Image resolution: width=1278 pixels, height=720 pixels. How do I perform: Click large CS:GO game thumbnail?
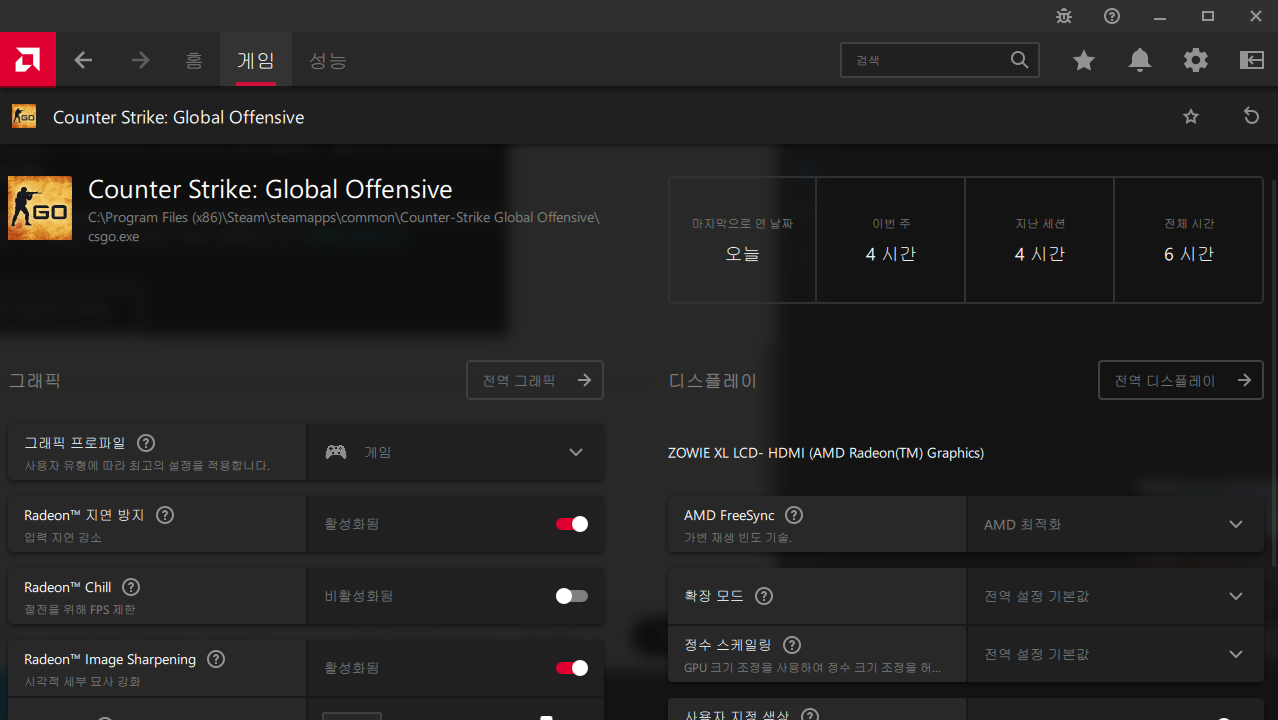click(x=40, y=208)
